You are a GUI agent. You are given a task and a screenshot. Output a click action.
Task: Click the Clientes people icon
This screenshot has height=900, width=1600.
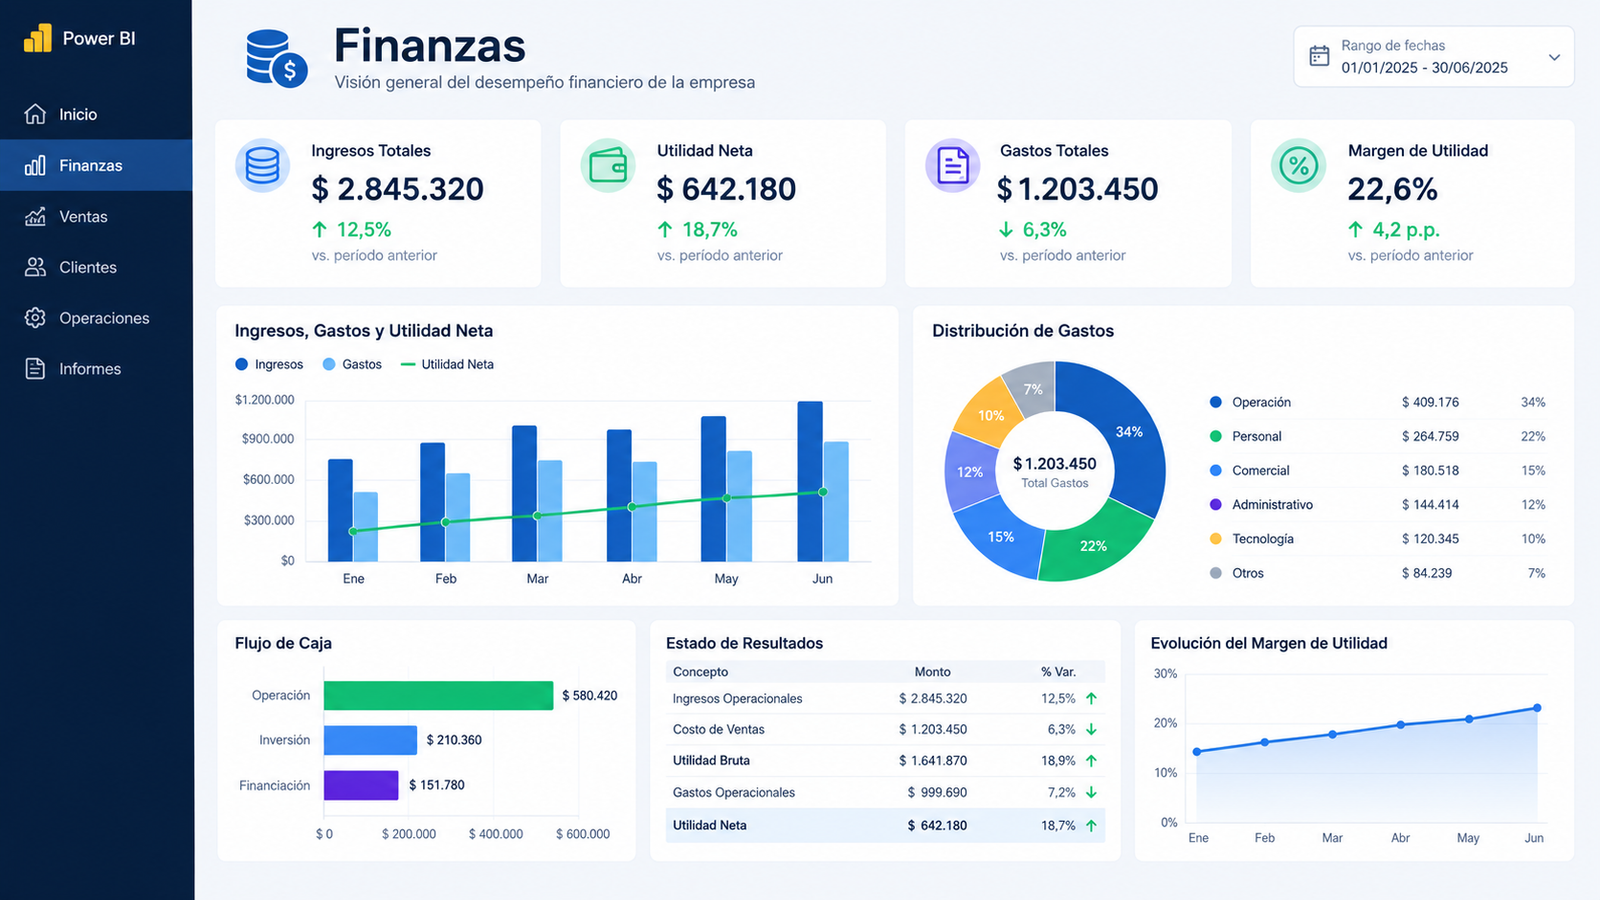35,267
